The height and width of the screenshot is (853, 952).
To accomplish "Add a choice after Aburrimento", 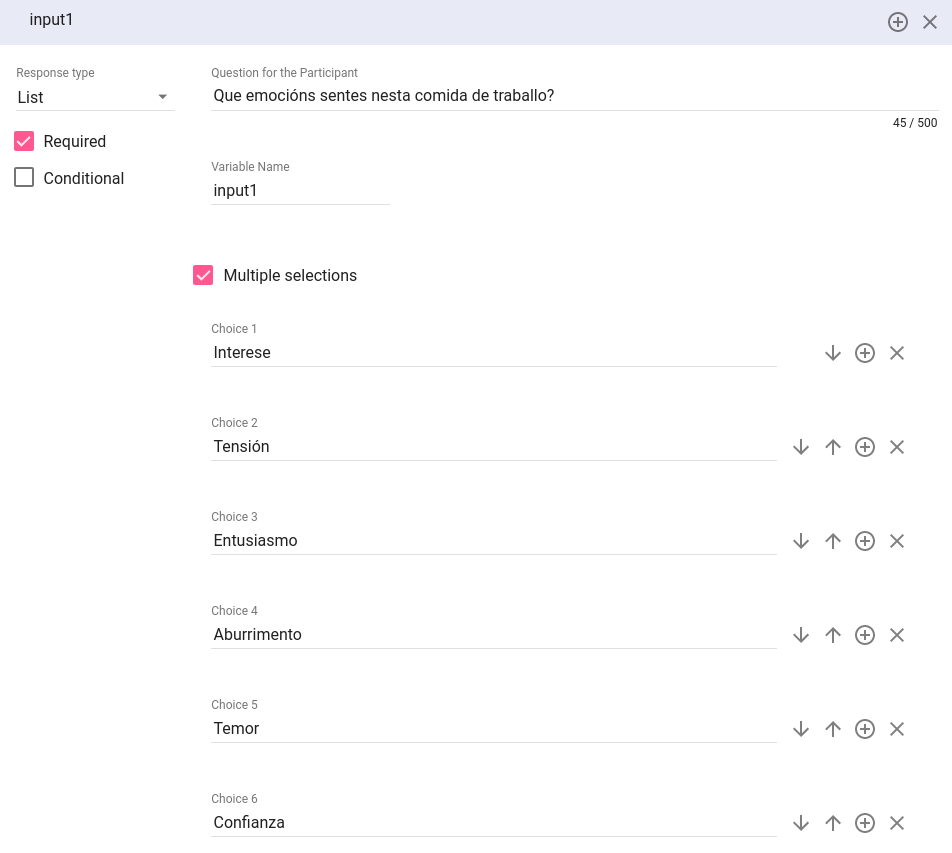I will tap(865, 635).
